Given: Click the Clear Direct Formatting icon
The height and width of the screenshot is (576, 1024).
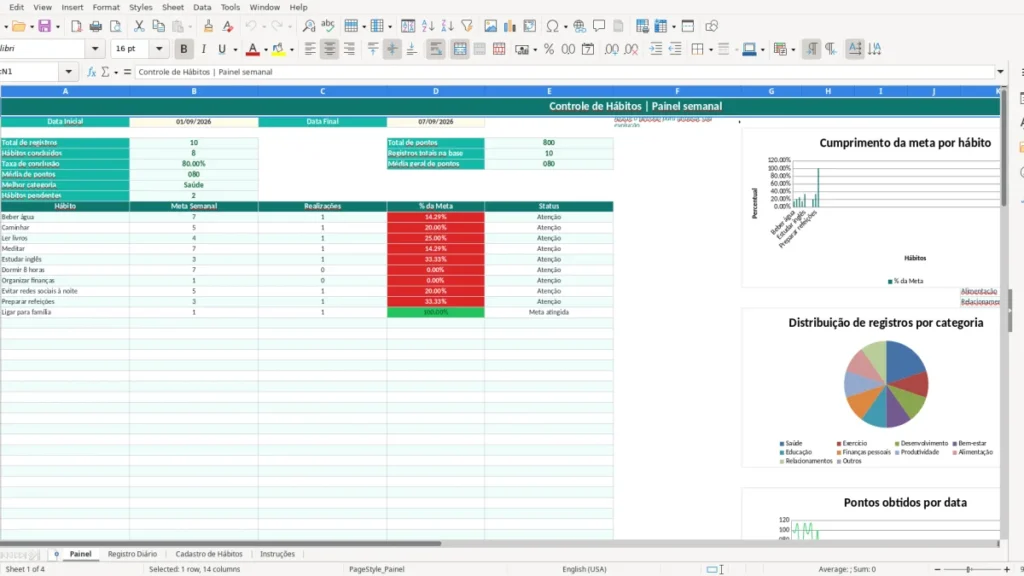Looking at the screenshot, I should (227, 26).
